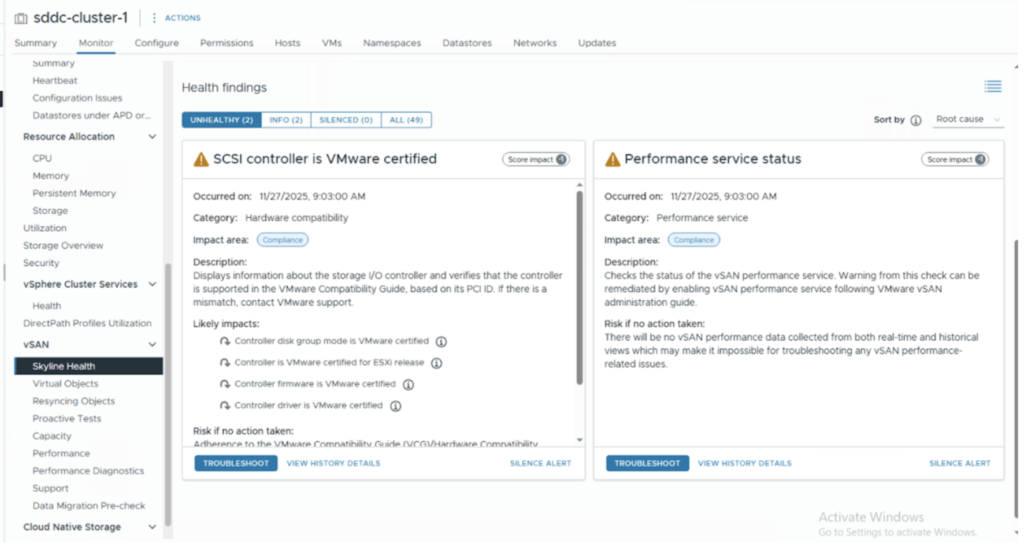Click warning icon on Performance service status card
The width and height of the screenshot is (1024, 551).
click(x=609, y=159)
